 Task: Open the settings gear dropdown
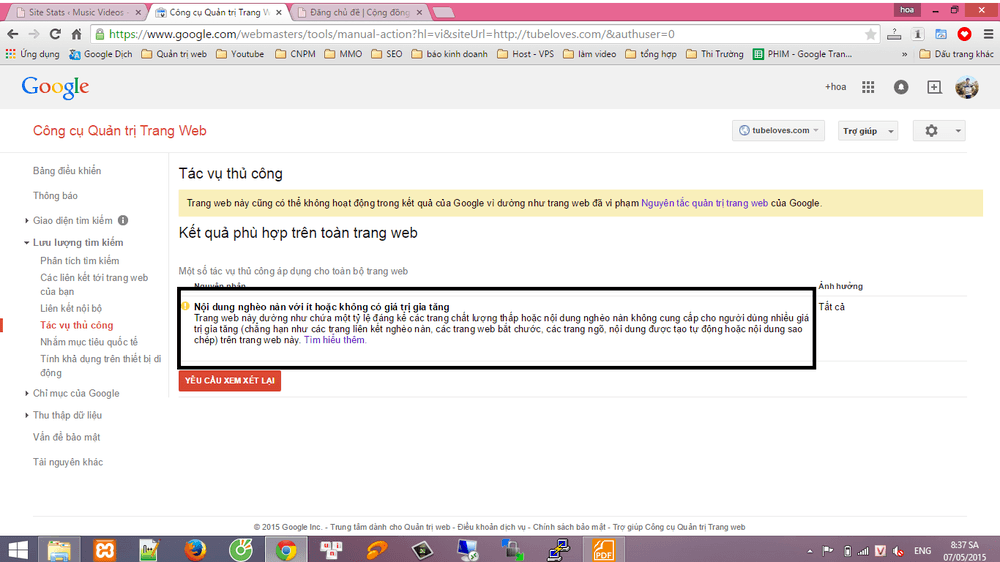click(x=939, y=131)
